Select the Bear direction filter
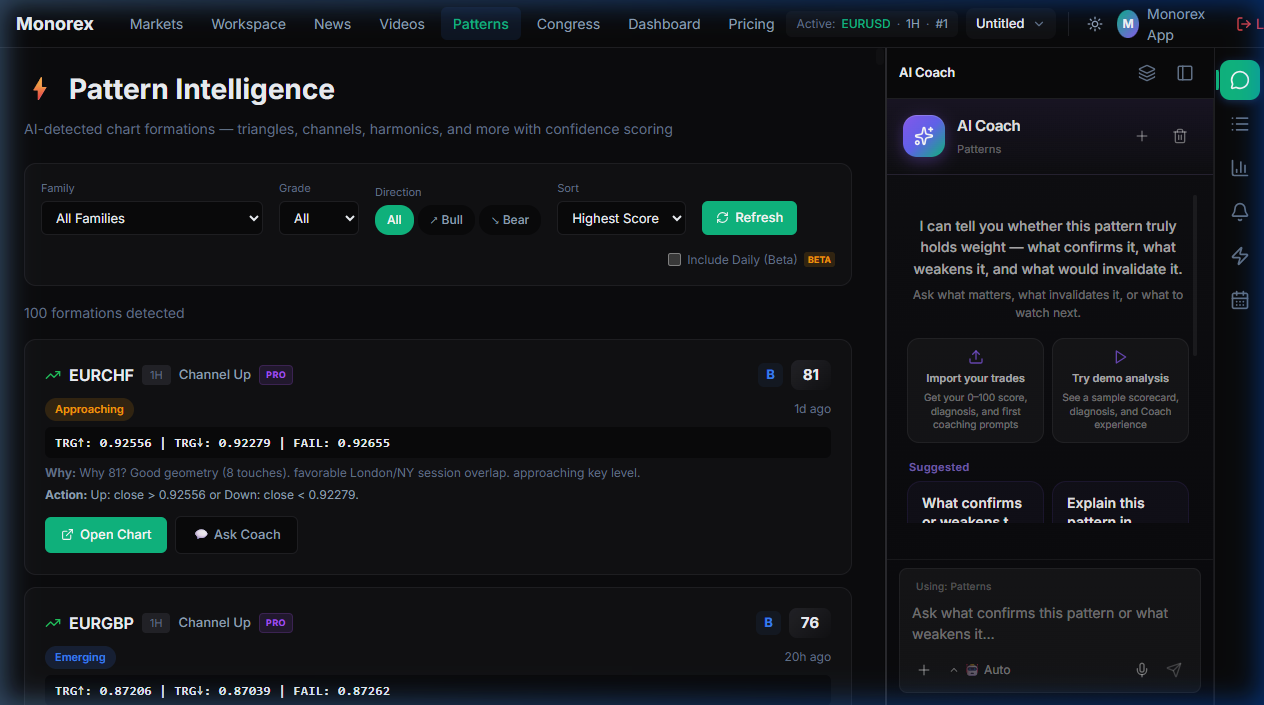Viewport: 1264px width, 705px height. coord(510,220)
